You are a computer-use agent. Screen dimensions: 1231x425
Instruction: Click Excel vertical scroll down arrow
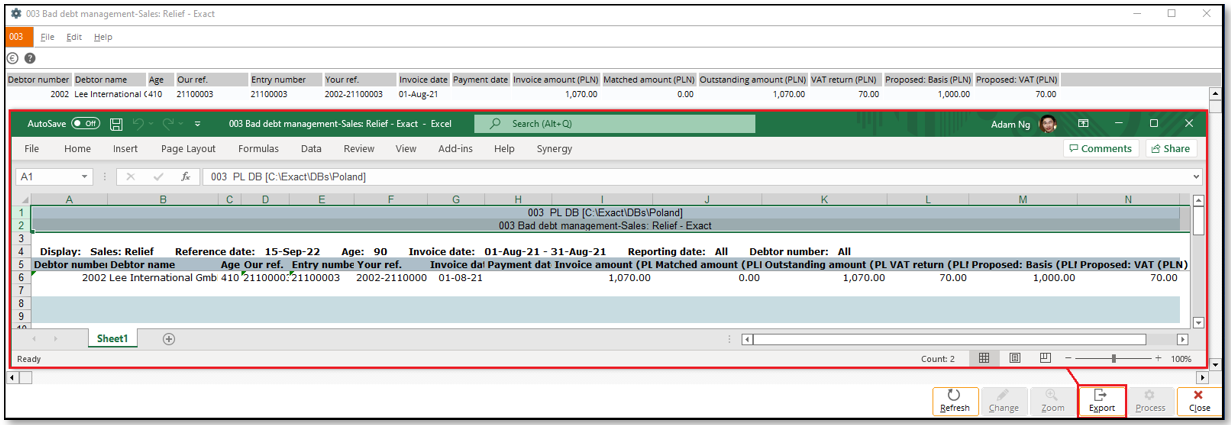click(x=1199, y=323)
